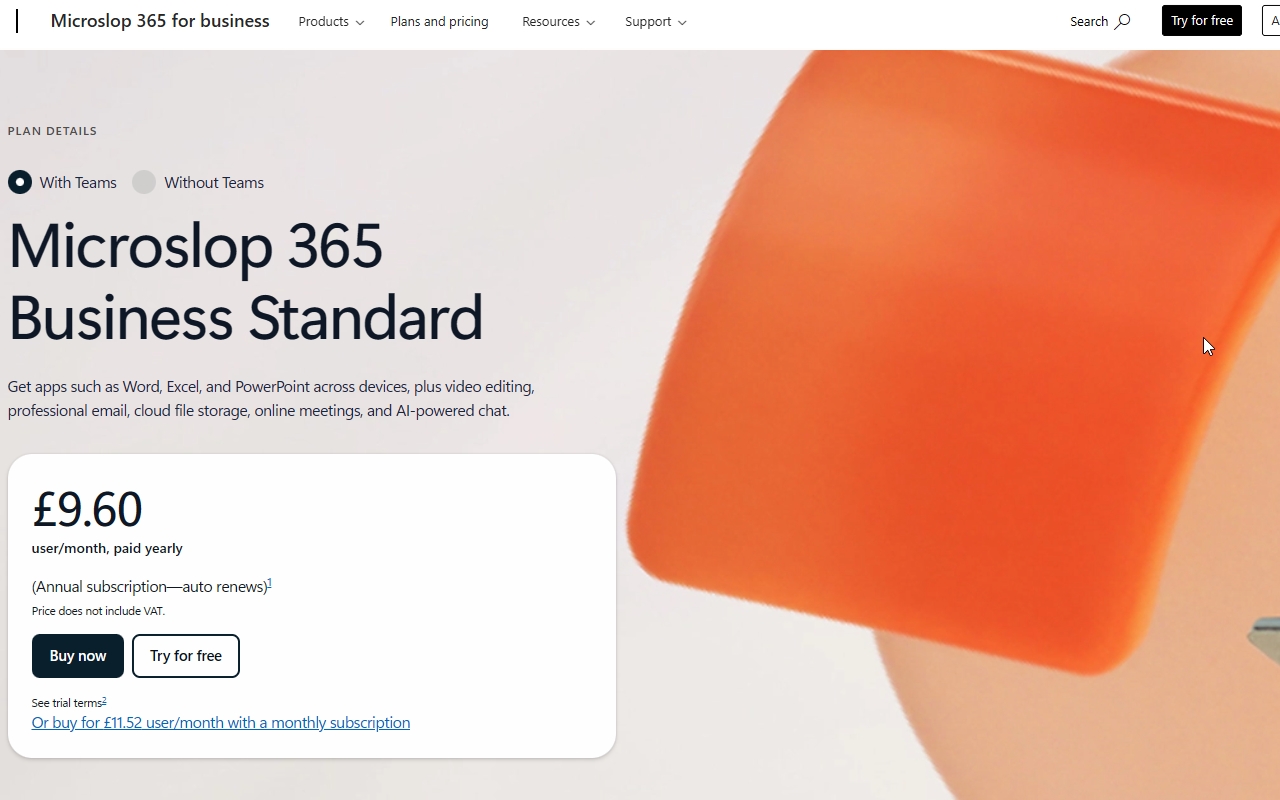This screenshot has width=1280, height=800.
Task: Select the With Teams radio option
Action: (20, 182)
